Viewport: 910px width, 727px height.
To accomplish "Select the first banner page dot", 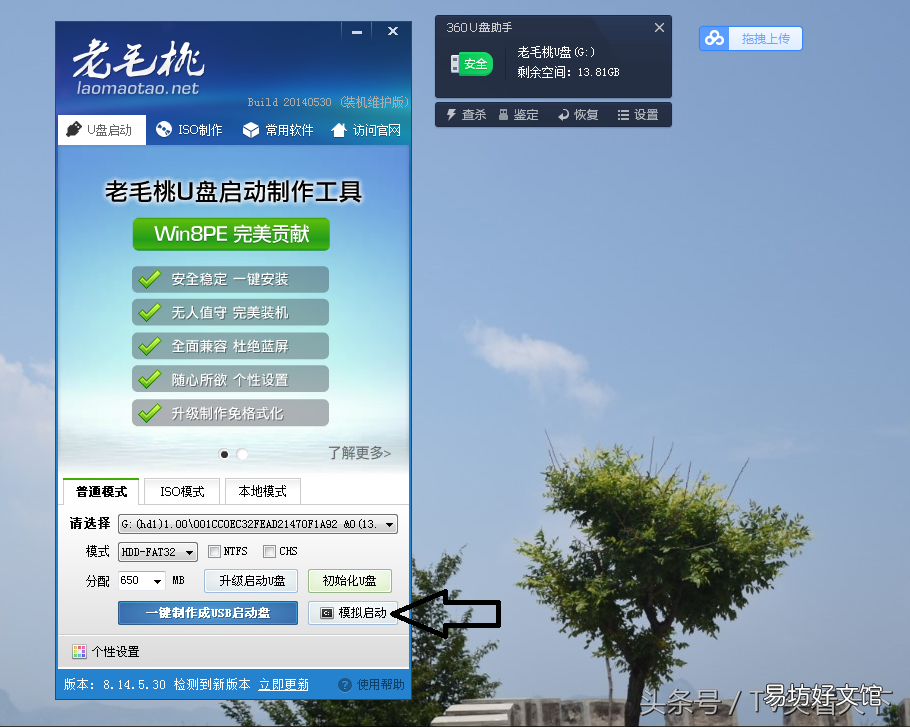I will click(x=224, y=454).
